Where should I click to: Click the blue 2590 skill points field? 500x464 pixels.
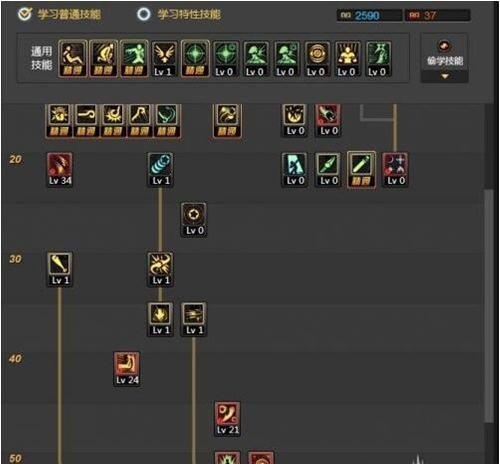(369, 15)
